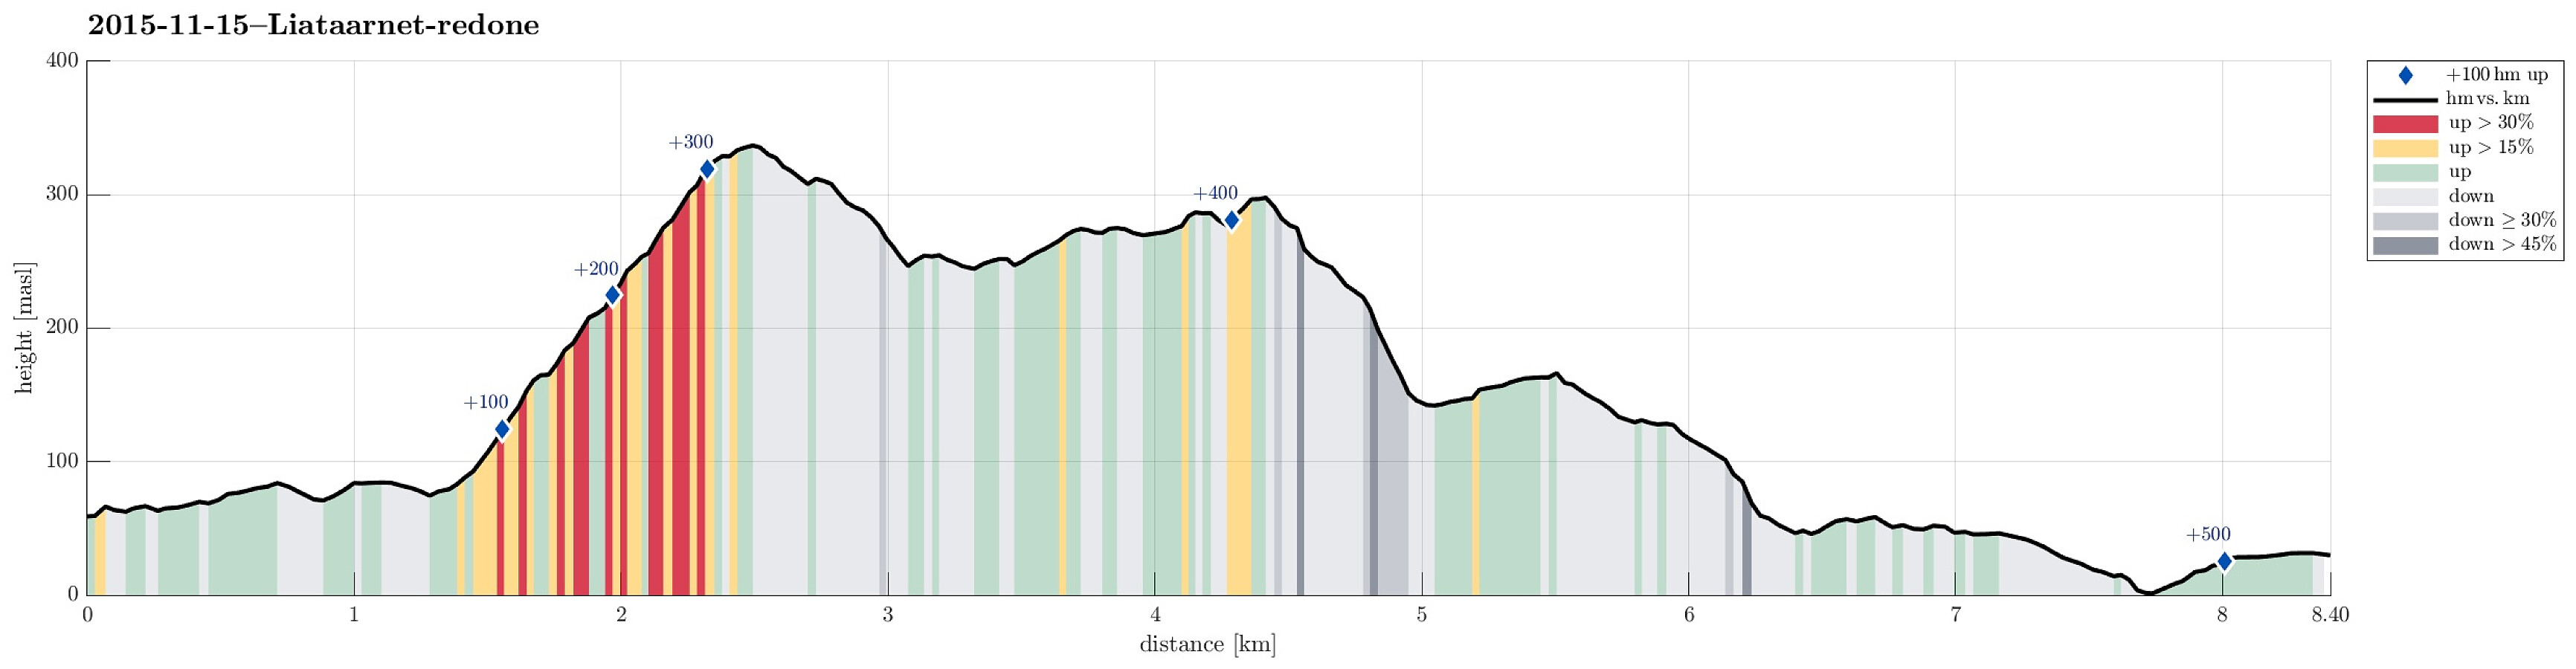Click the black line sample in legend

(x=2405, y=100)
